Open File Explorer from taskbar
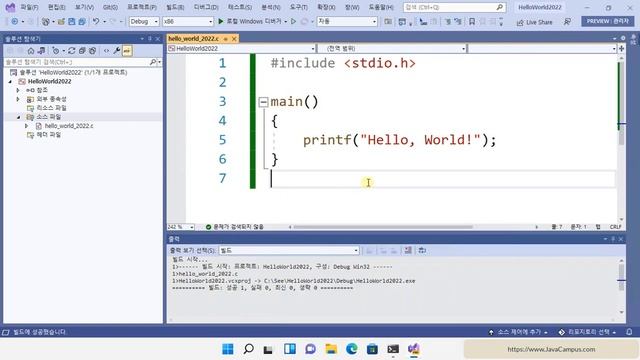 pyautogui.click(x=331, y=349)
